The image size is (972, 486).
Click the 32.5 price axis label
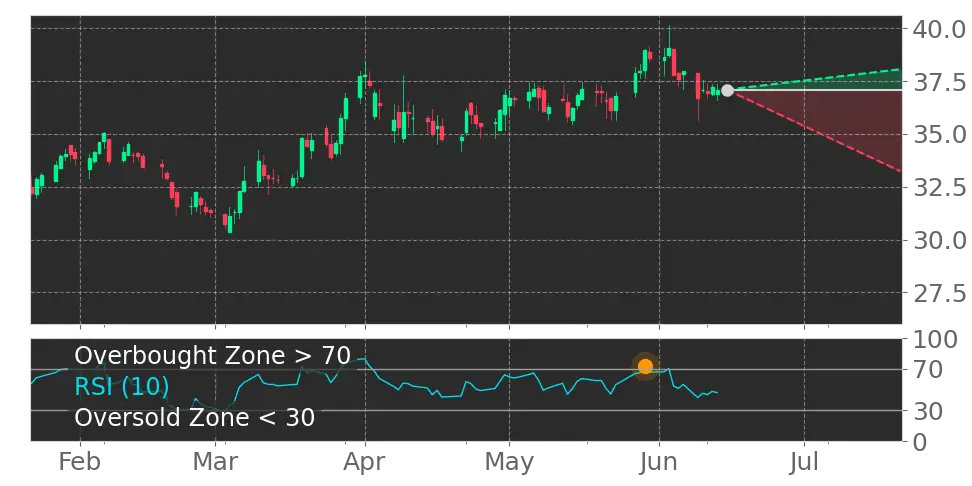(939, 187)
